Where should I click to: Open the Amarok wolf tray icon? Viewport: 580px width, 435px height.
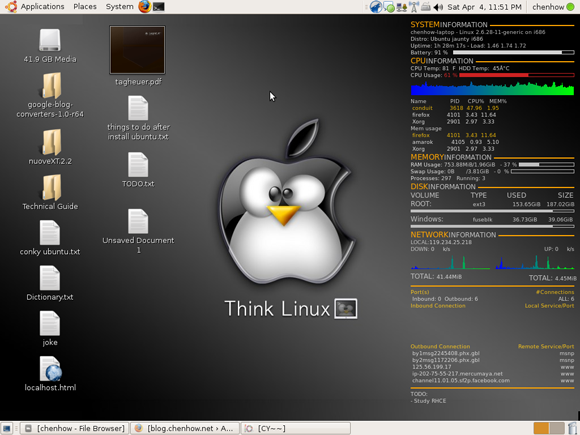[x=376, y=7]
